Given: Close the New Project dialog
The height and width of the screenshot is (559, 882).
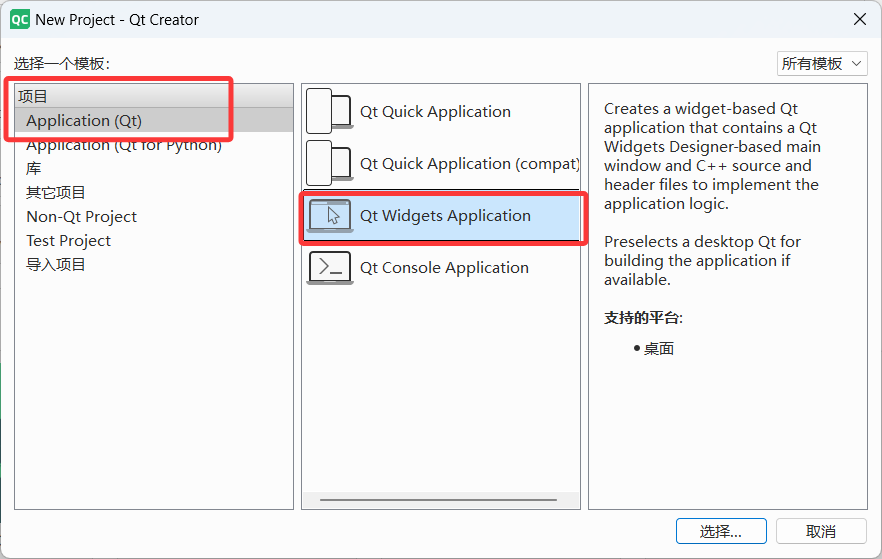Looking at the screenshot, I should pos(860,20).
